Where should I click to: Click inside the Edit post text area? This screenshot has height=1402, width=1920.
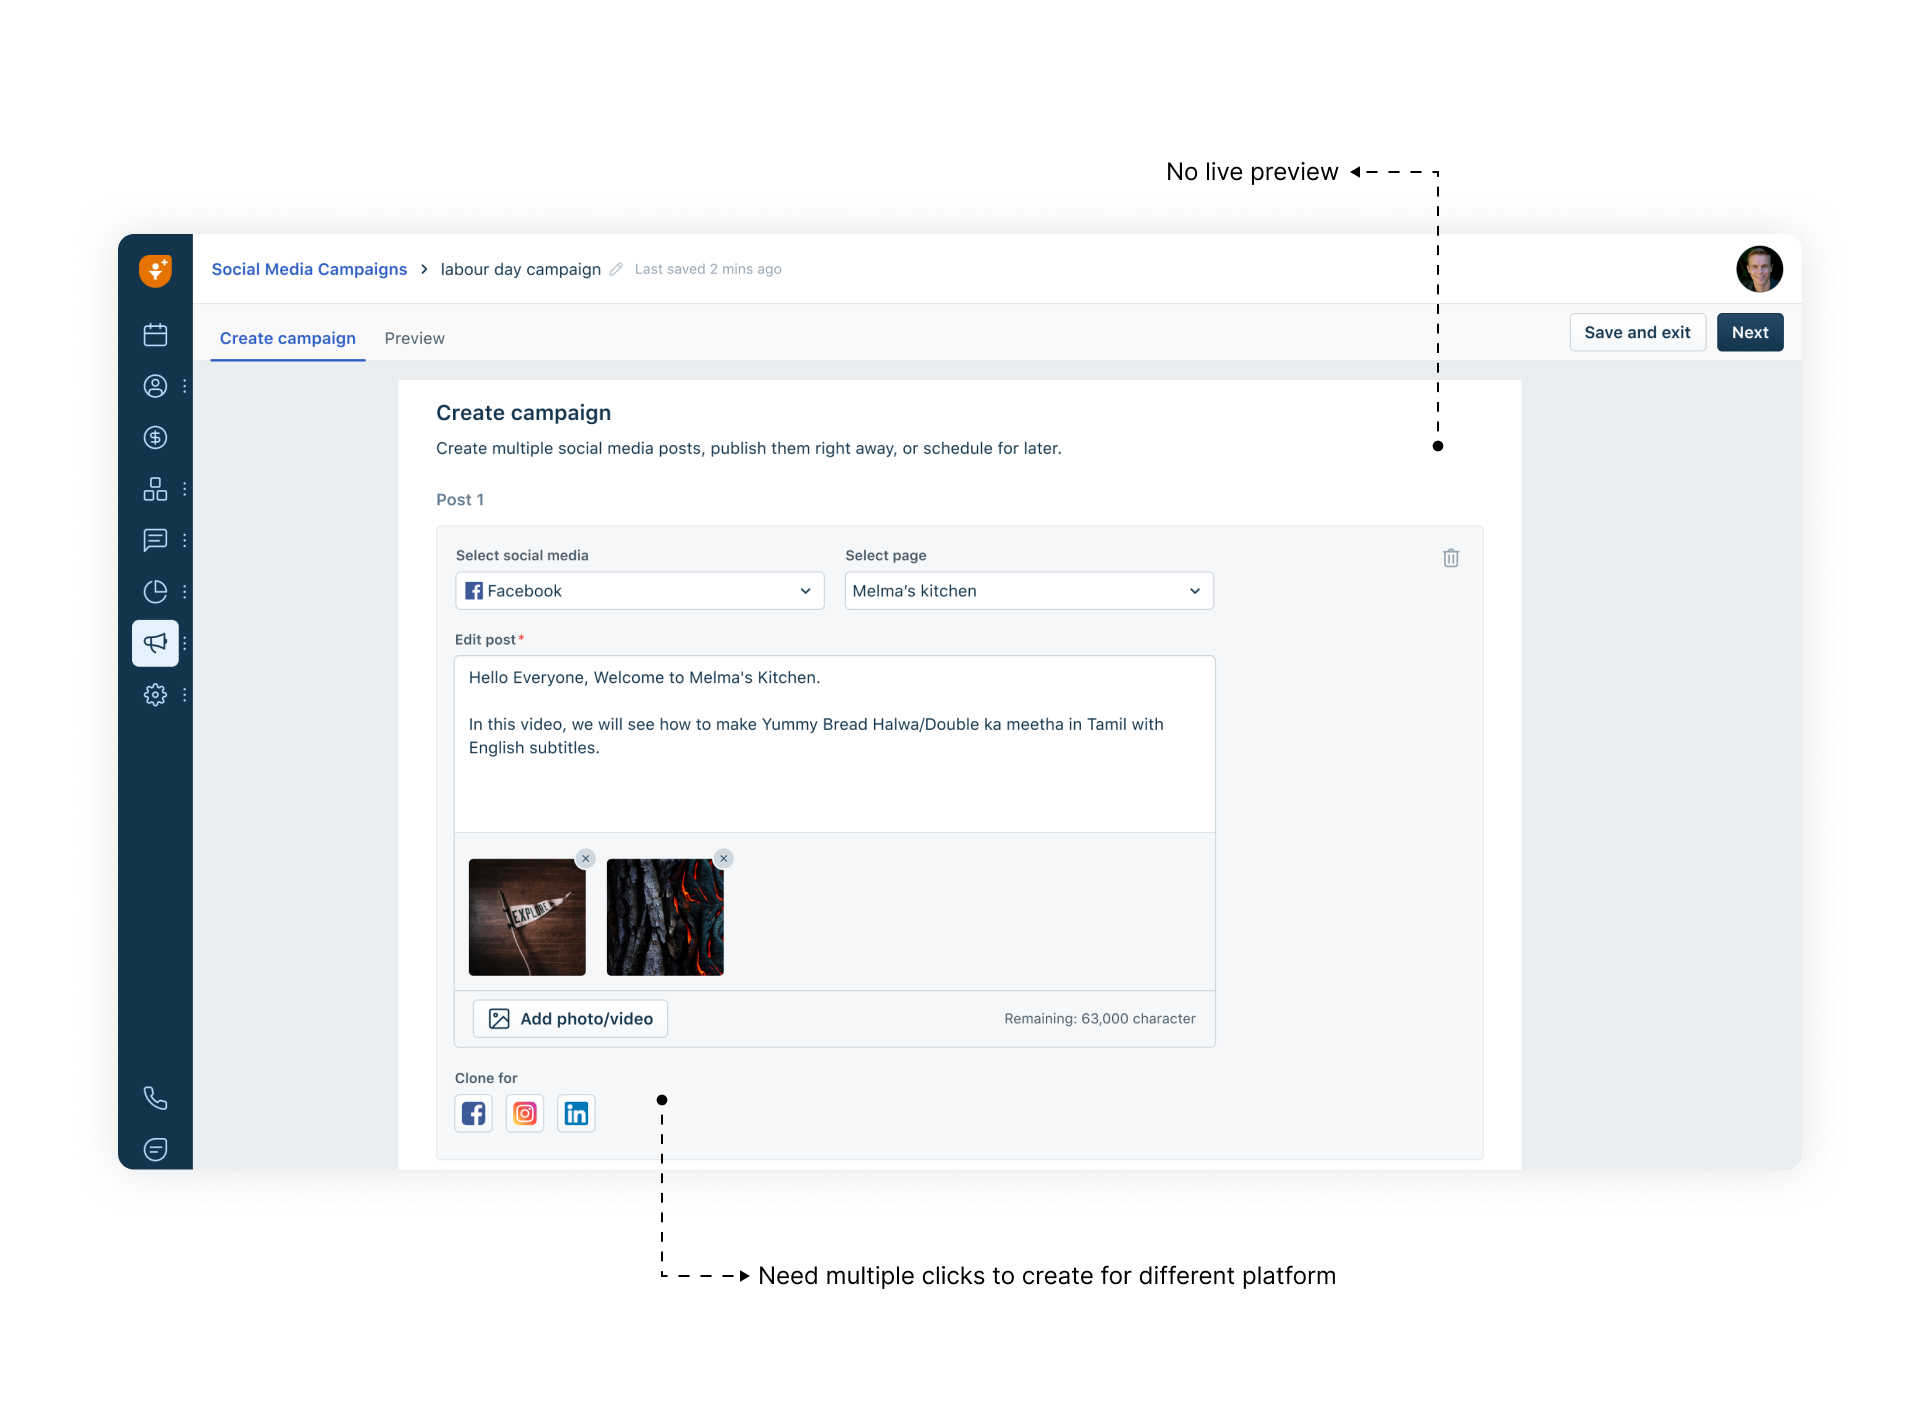[835, 744]
